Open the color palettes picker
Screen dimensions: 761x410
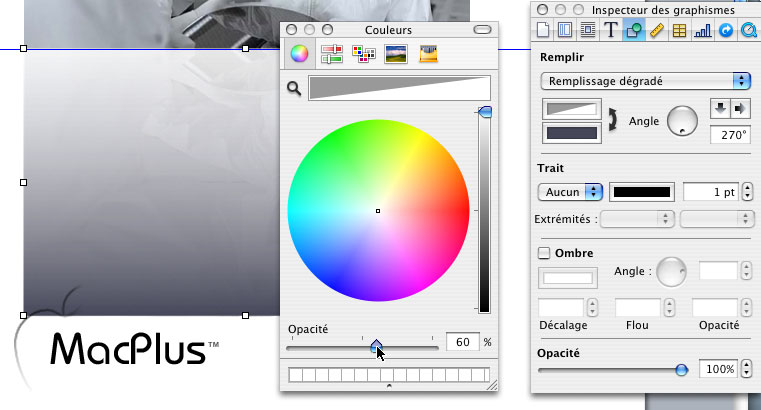(x=364, y=54)
